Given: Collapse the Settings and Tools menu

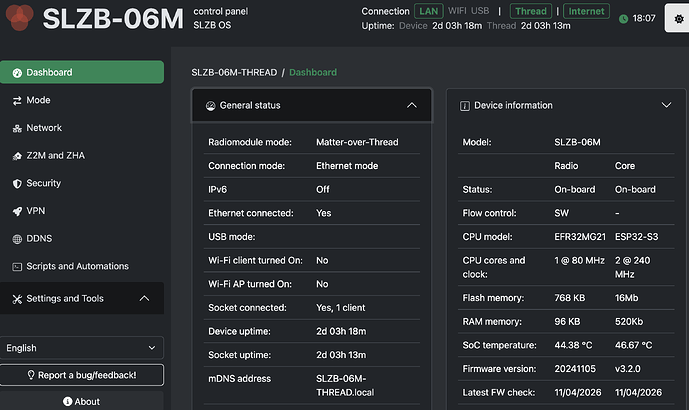Looking at the screenshot, I should click(82, 298).
